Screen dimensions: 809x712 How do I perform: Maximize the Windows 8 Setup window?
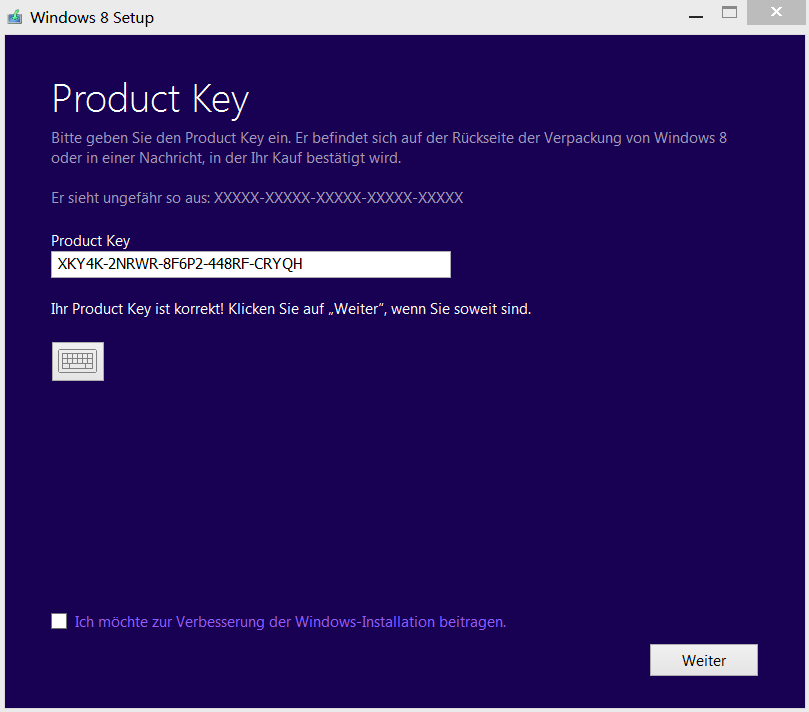coord(729,13)
